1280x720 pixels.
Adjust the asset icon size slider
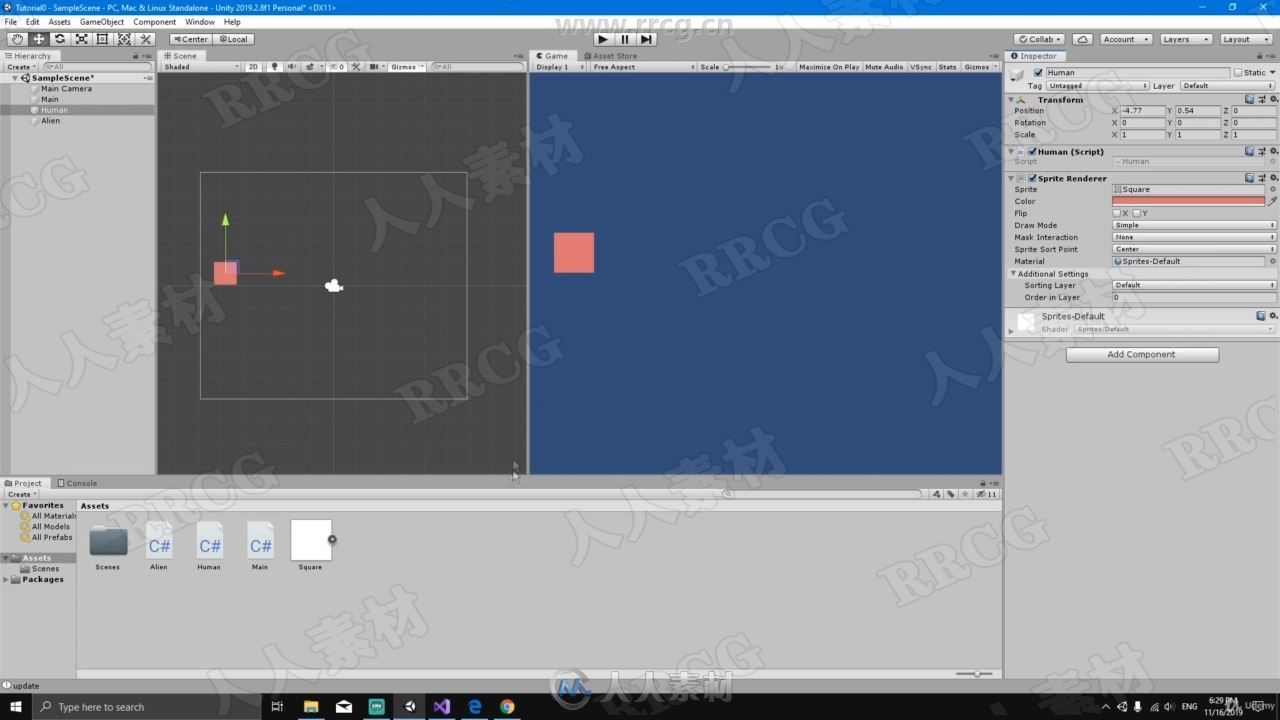[x=975, y=674]
